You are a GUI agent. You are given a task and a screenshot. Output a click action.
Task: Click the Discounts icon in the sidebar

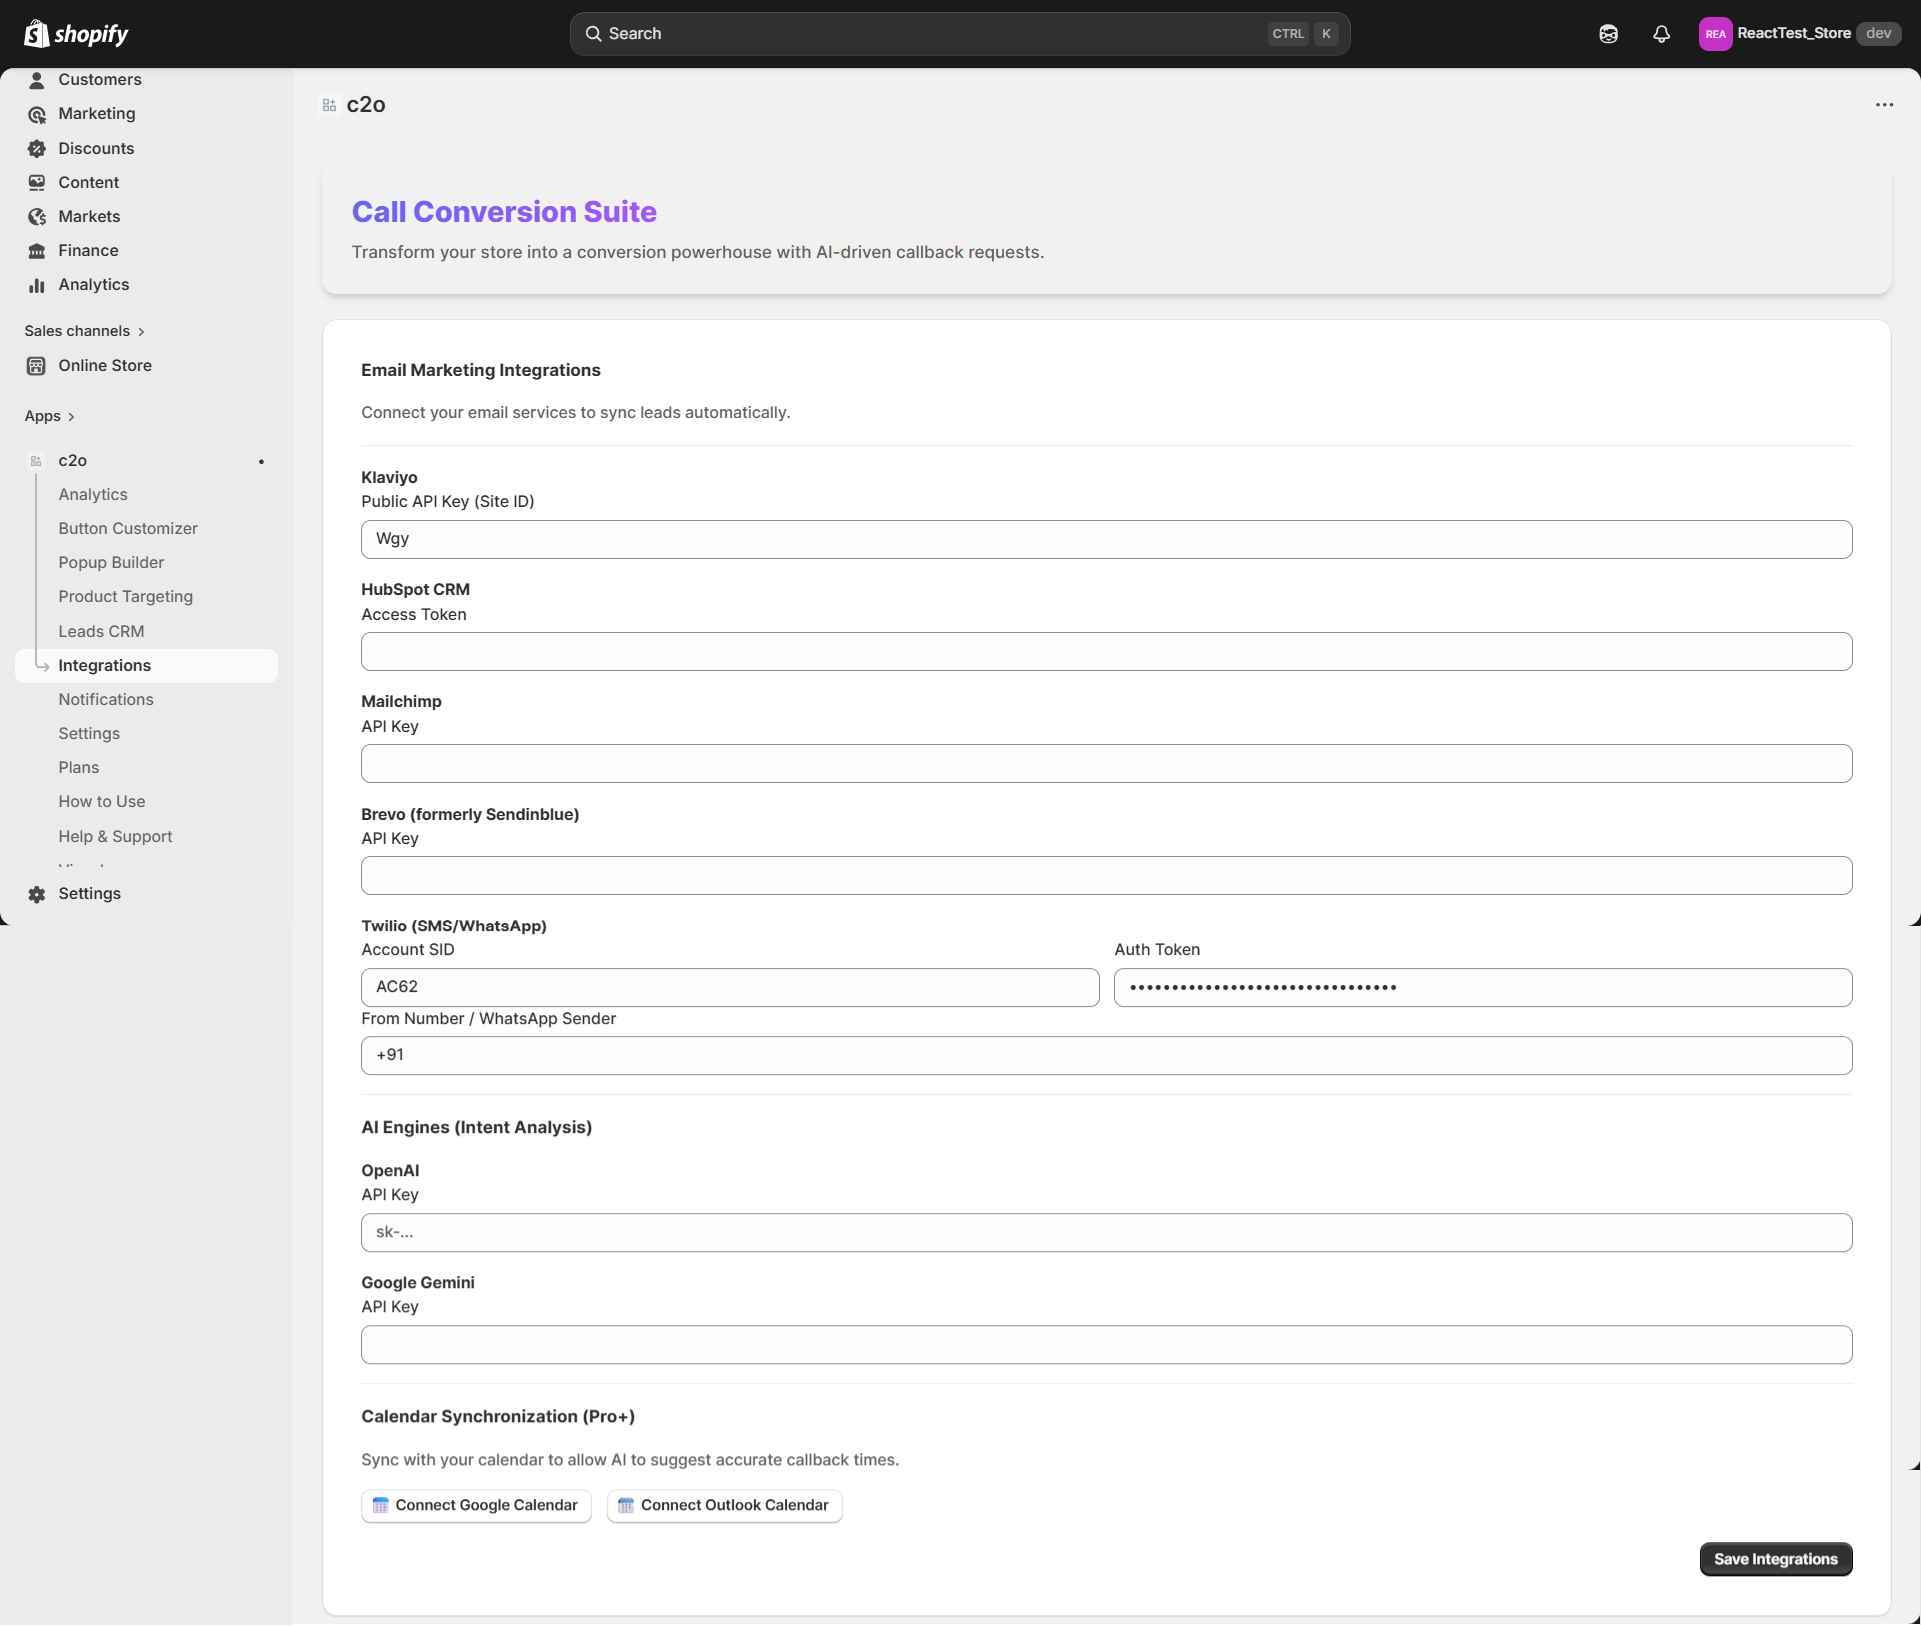point(37,149)
